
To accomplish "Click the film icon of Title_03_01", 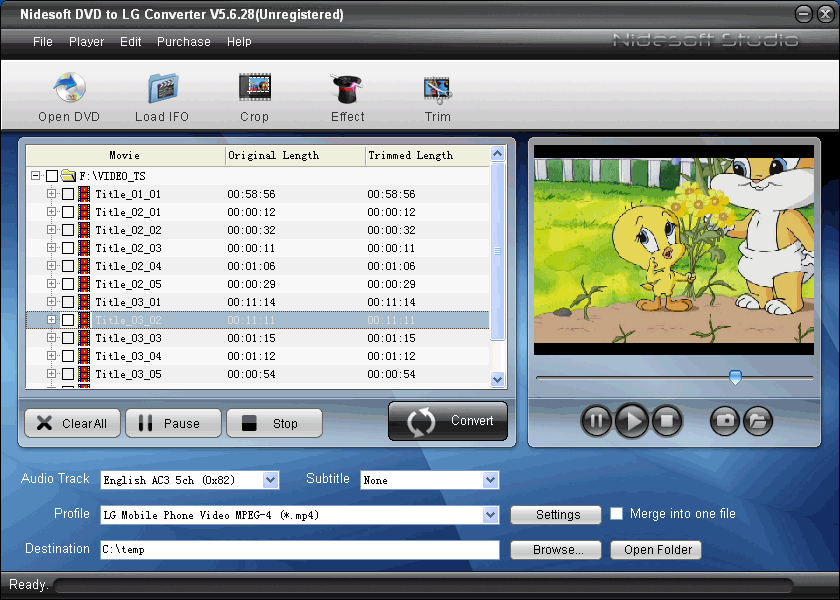I will pyautogui.click(x=84, y=302).
